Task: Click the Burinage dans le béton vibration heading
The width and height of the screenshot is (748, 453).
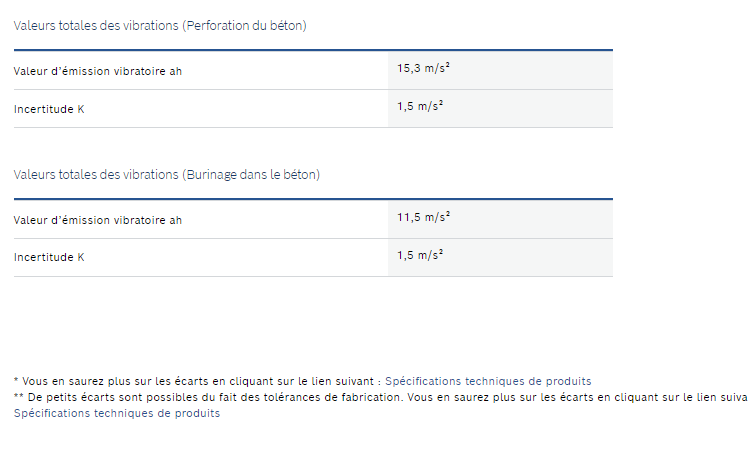Action: coord(166,175)
